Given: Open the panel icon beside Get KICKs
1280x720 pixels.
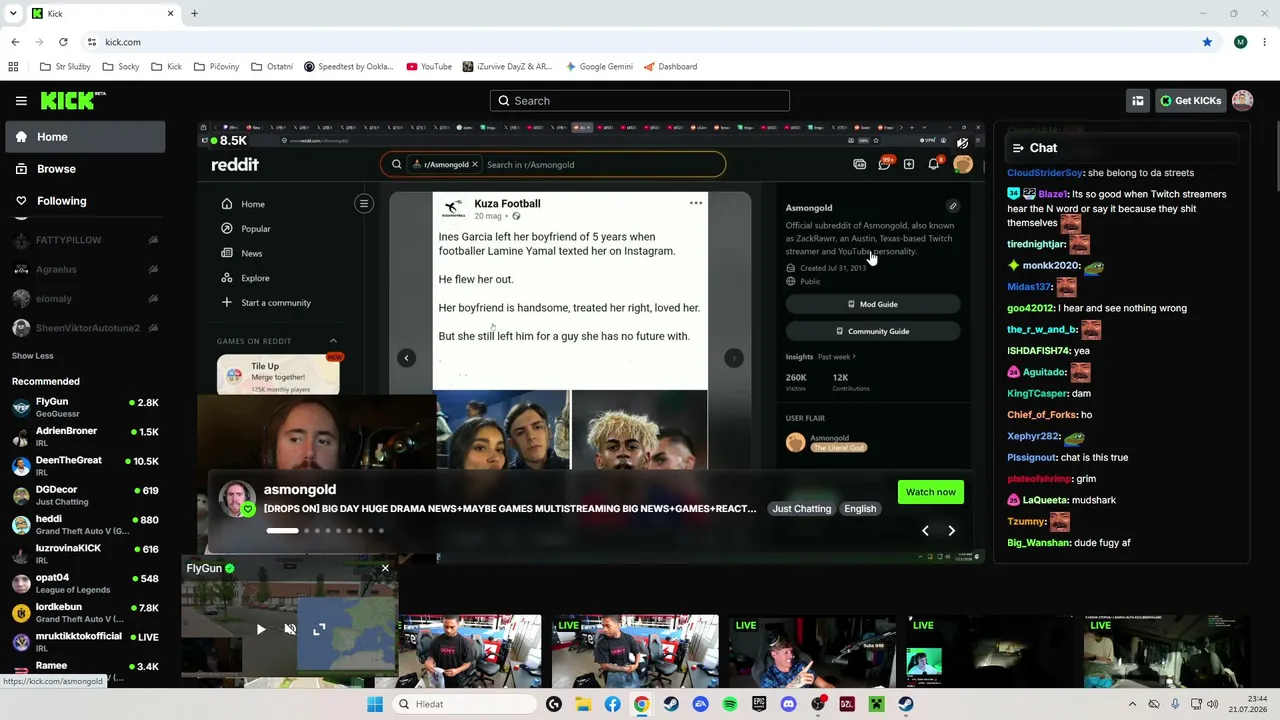Looking at the screenshot, I should (1138, 101).
